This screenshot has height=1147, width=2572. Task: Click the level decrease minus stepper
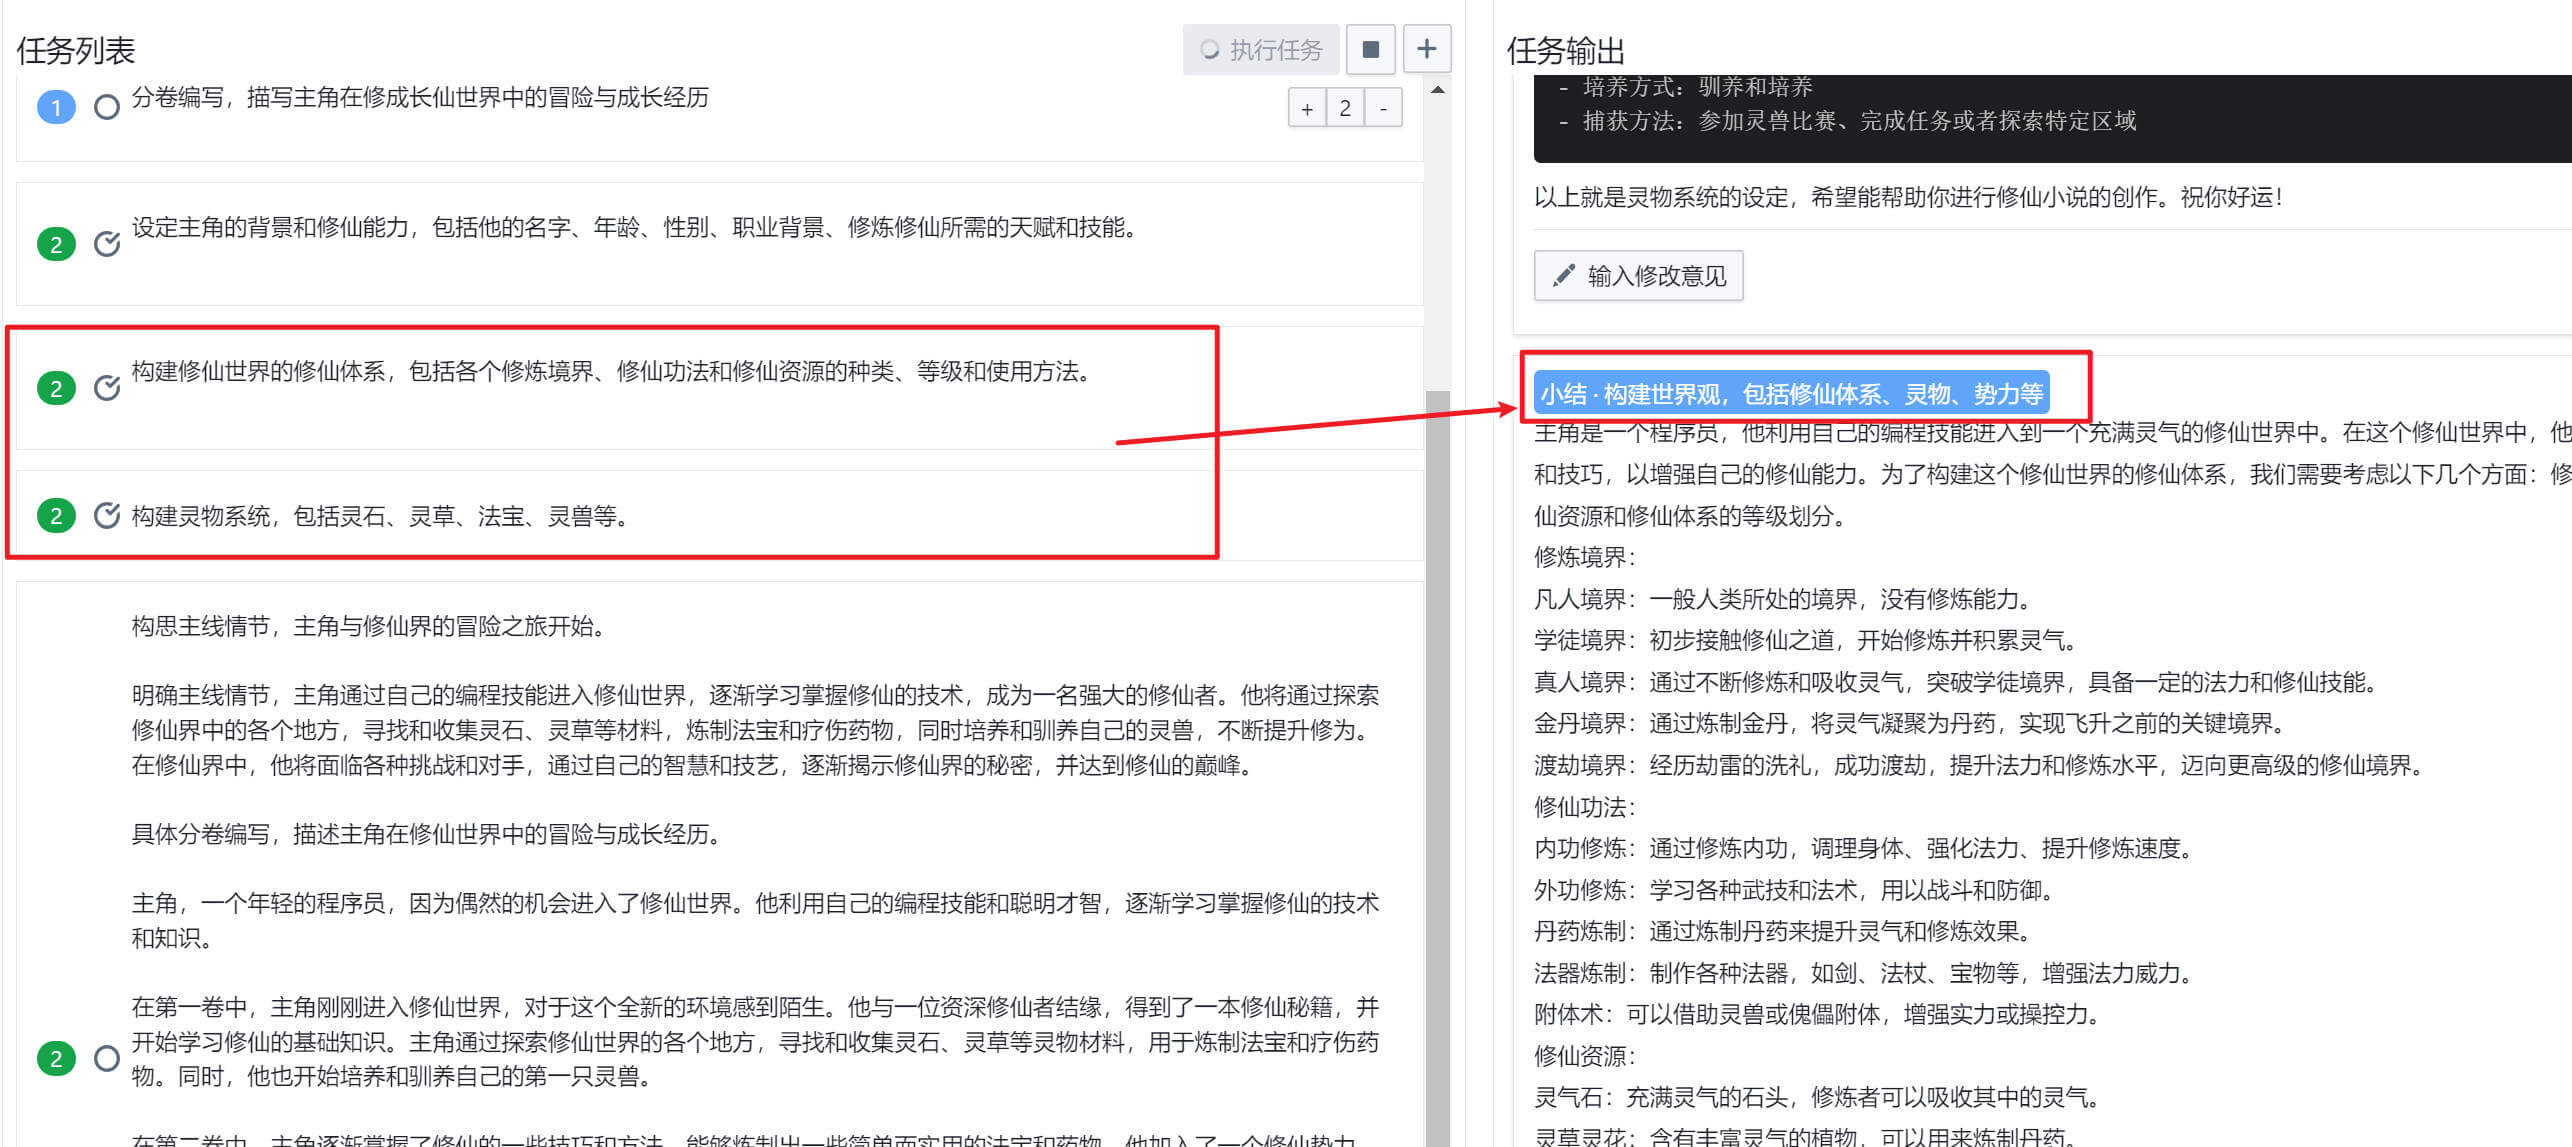tap(1383, 108)
